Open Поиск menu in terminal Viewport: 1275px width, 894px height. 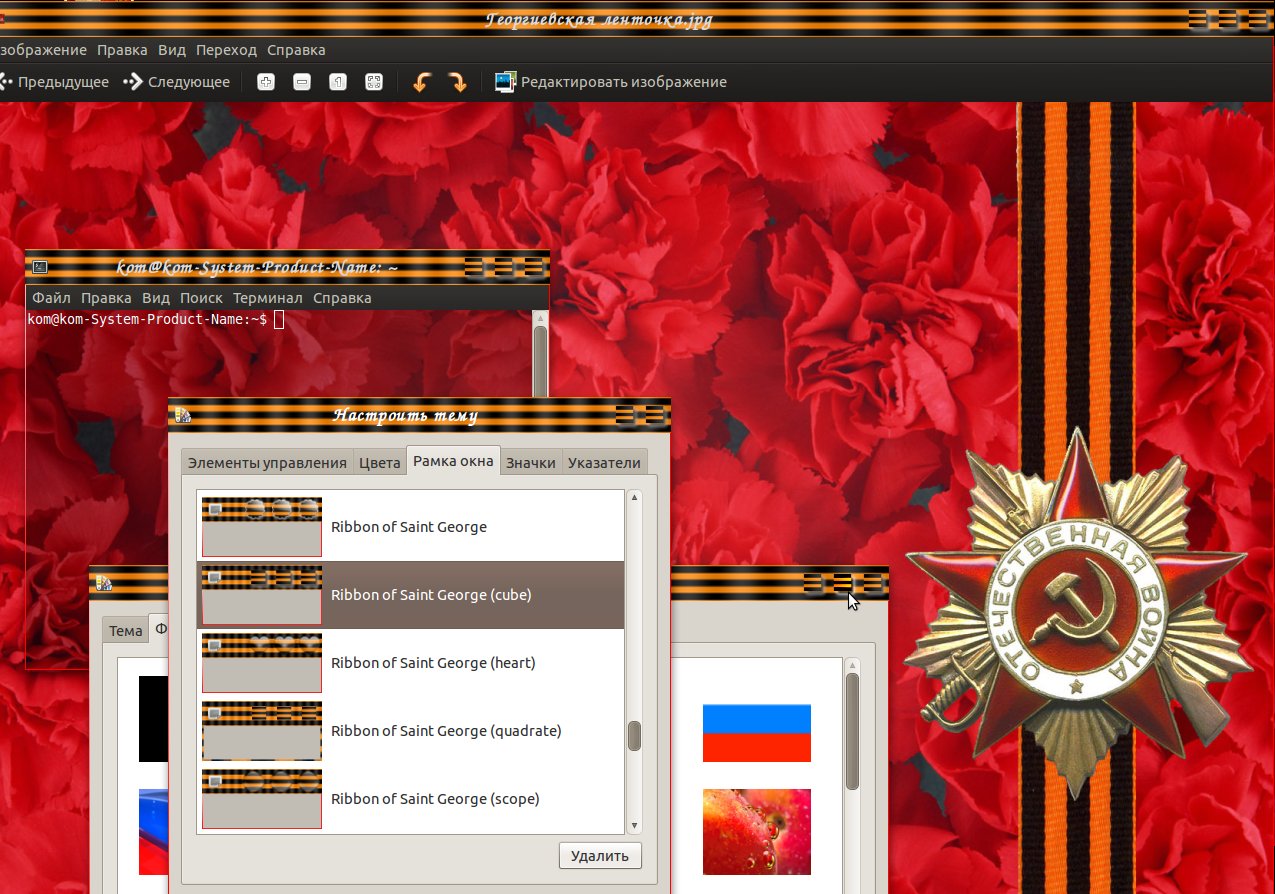point(201,298)
